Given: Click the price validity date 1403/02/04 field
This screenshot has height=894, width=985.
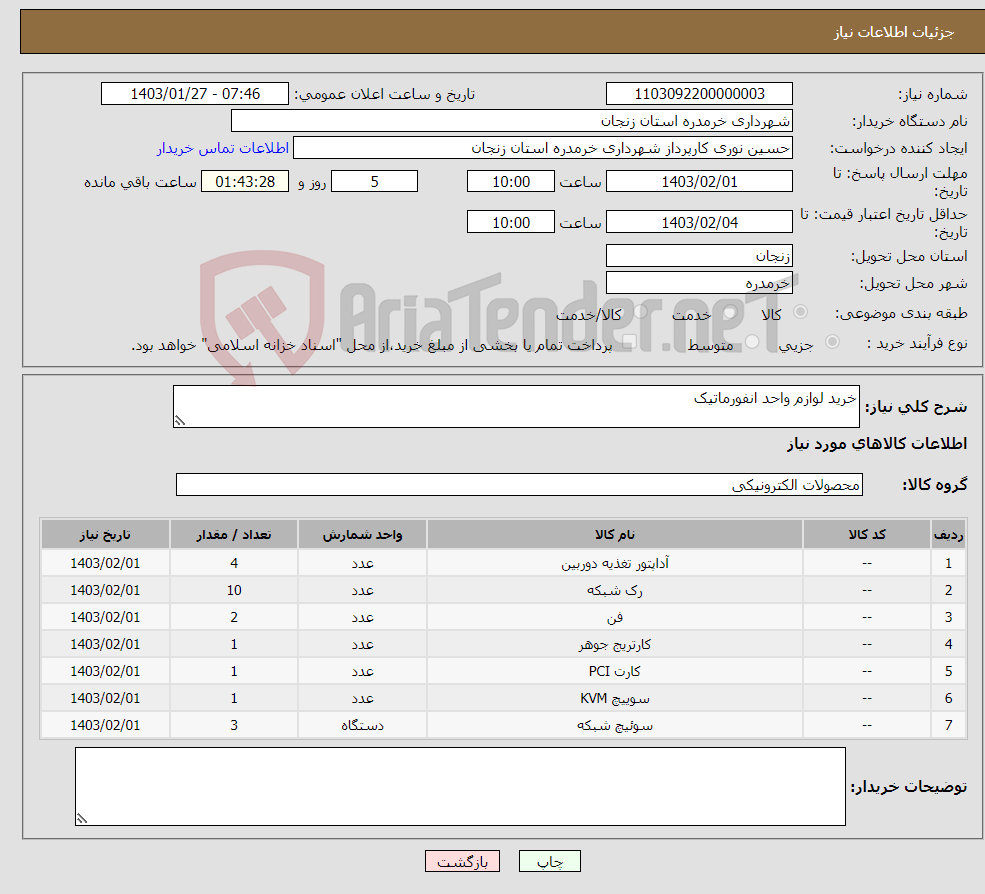Looking at the screenshot, I should [699, 222].
